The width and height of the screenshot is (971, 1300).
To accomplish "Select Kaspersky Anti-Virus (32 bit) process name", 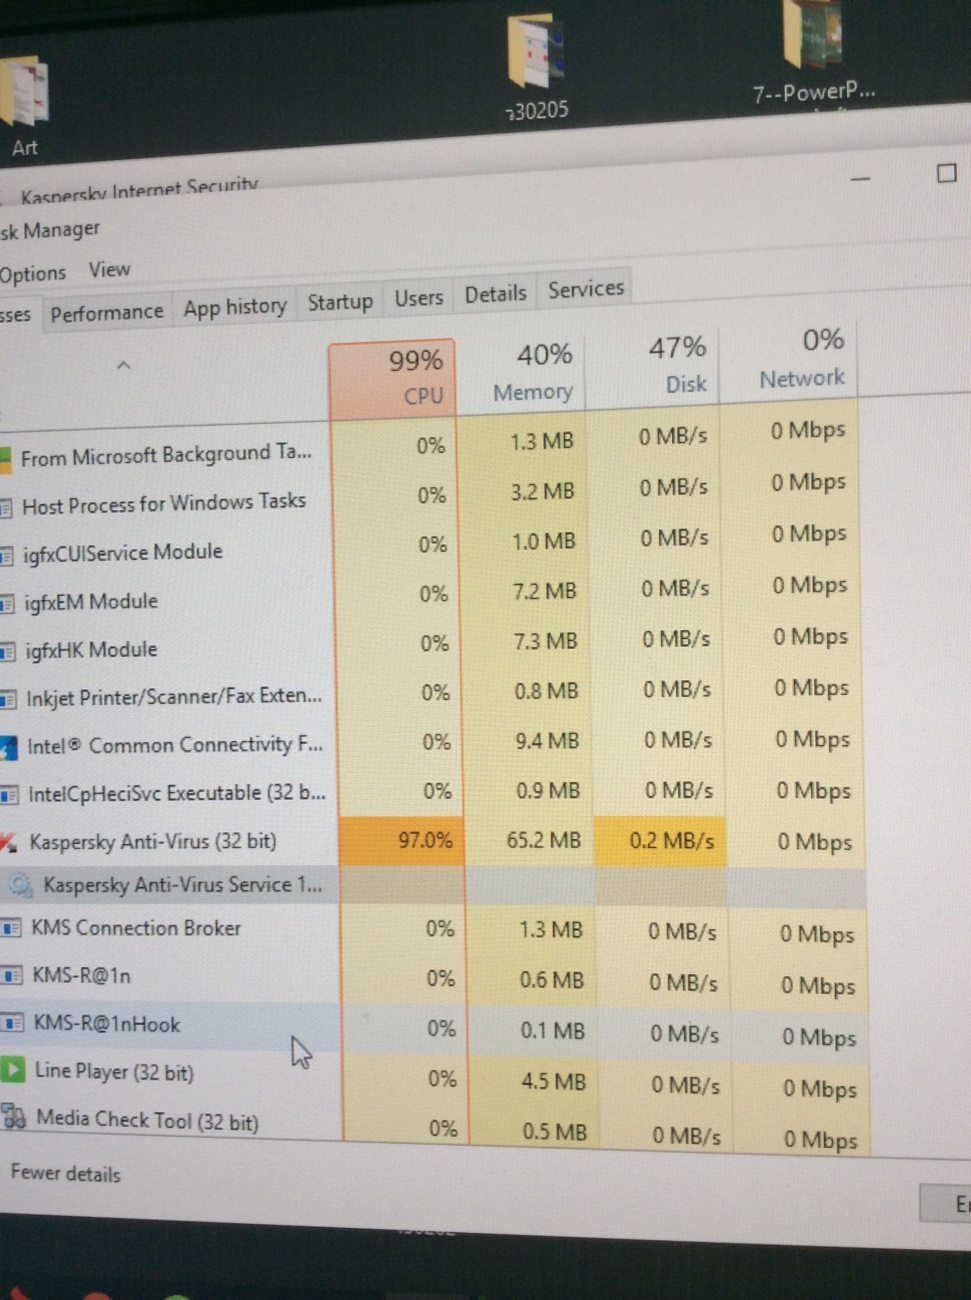I will [x=153, y=841].
